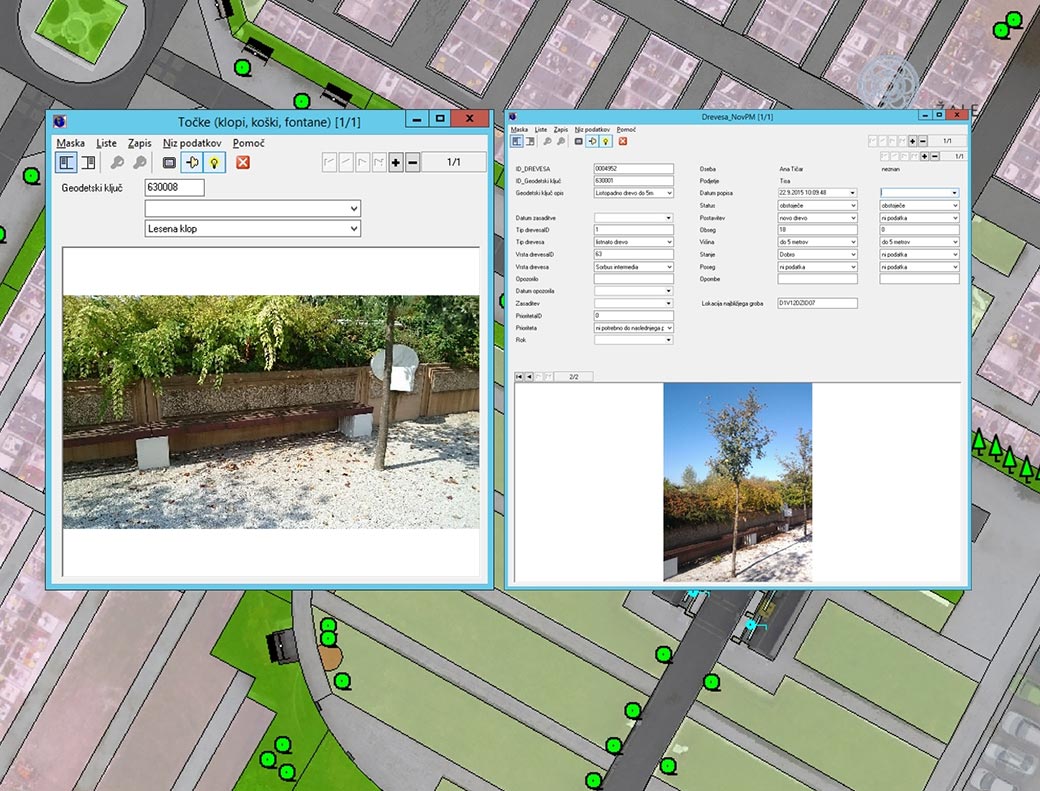Switch to table view icon in Točke toolbar
Image resolution: width=1040 pixels, height=791 pixels.
tap(87, 162)
